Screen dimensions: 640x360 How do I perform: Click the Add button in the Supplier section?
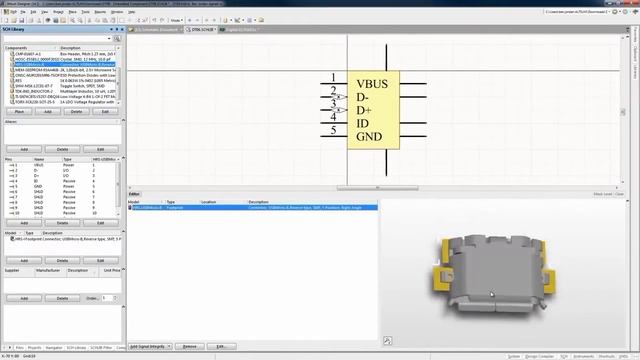click(24, 298)
